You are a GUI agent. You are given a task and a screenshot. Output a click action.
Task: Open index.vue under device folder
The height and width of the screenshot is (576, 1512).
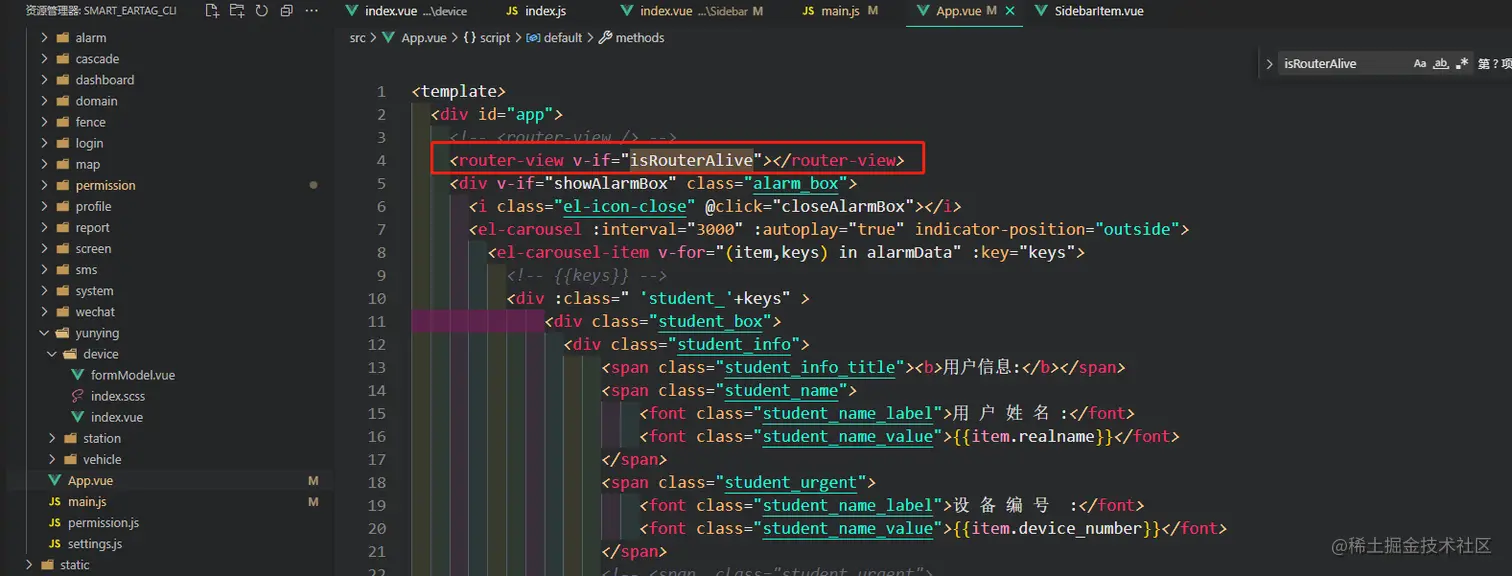116,417
